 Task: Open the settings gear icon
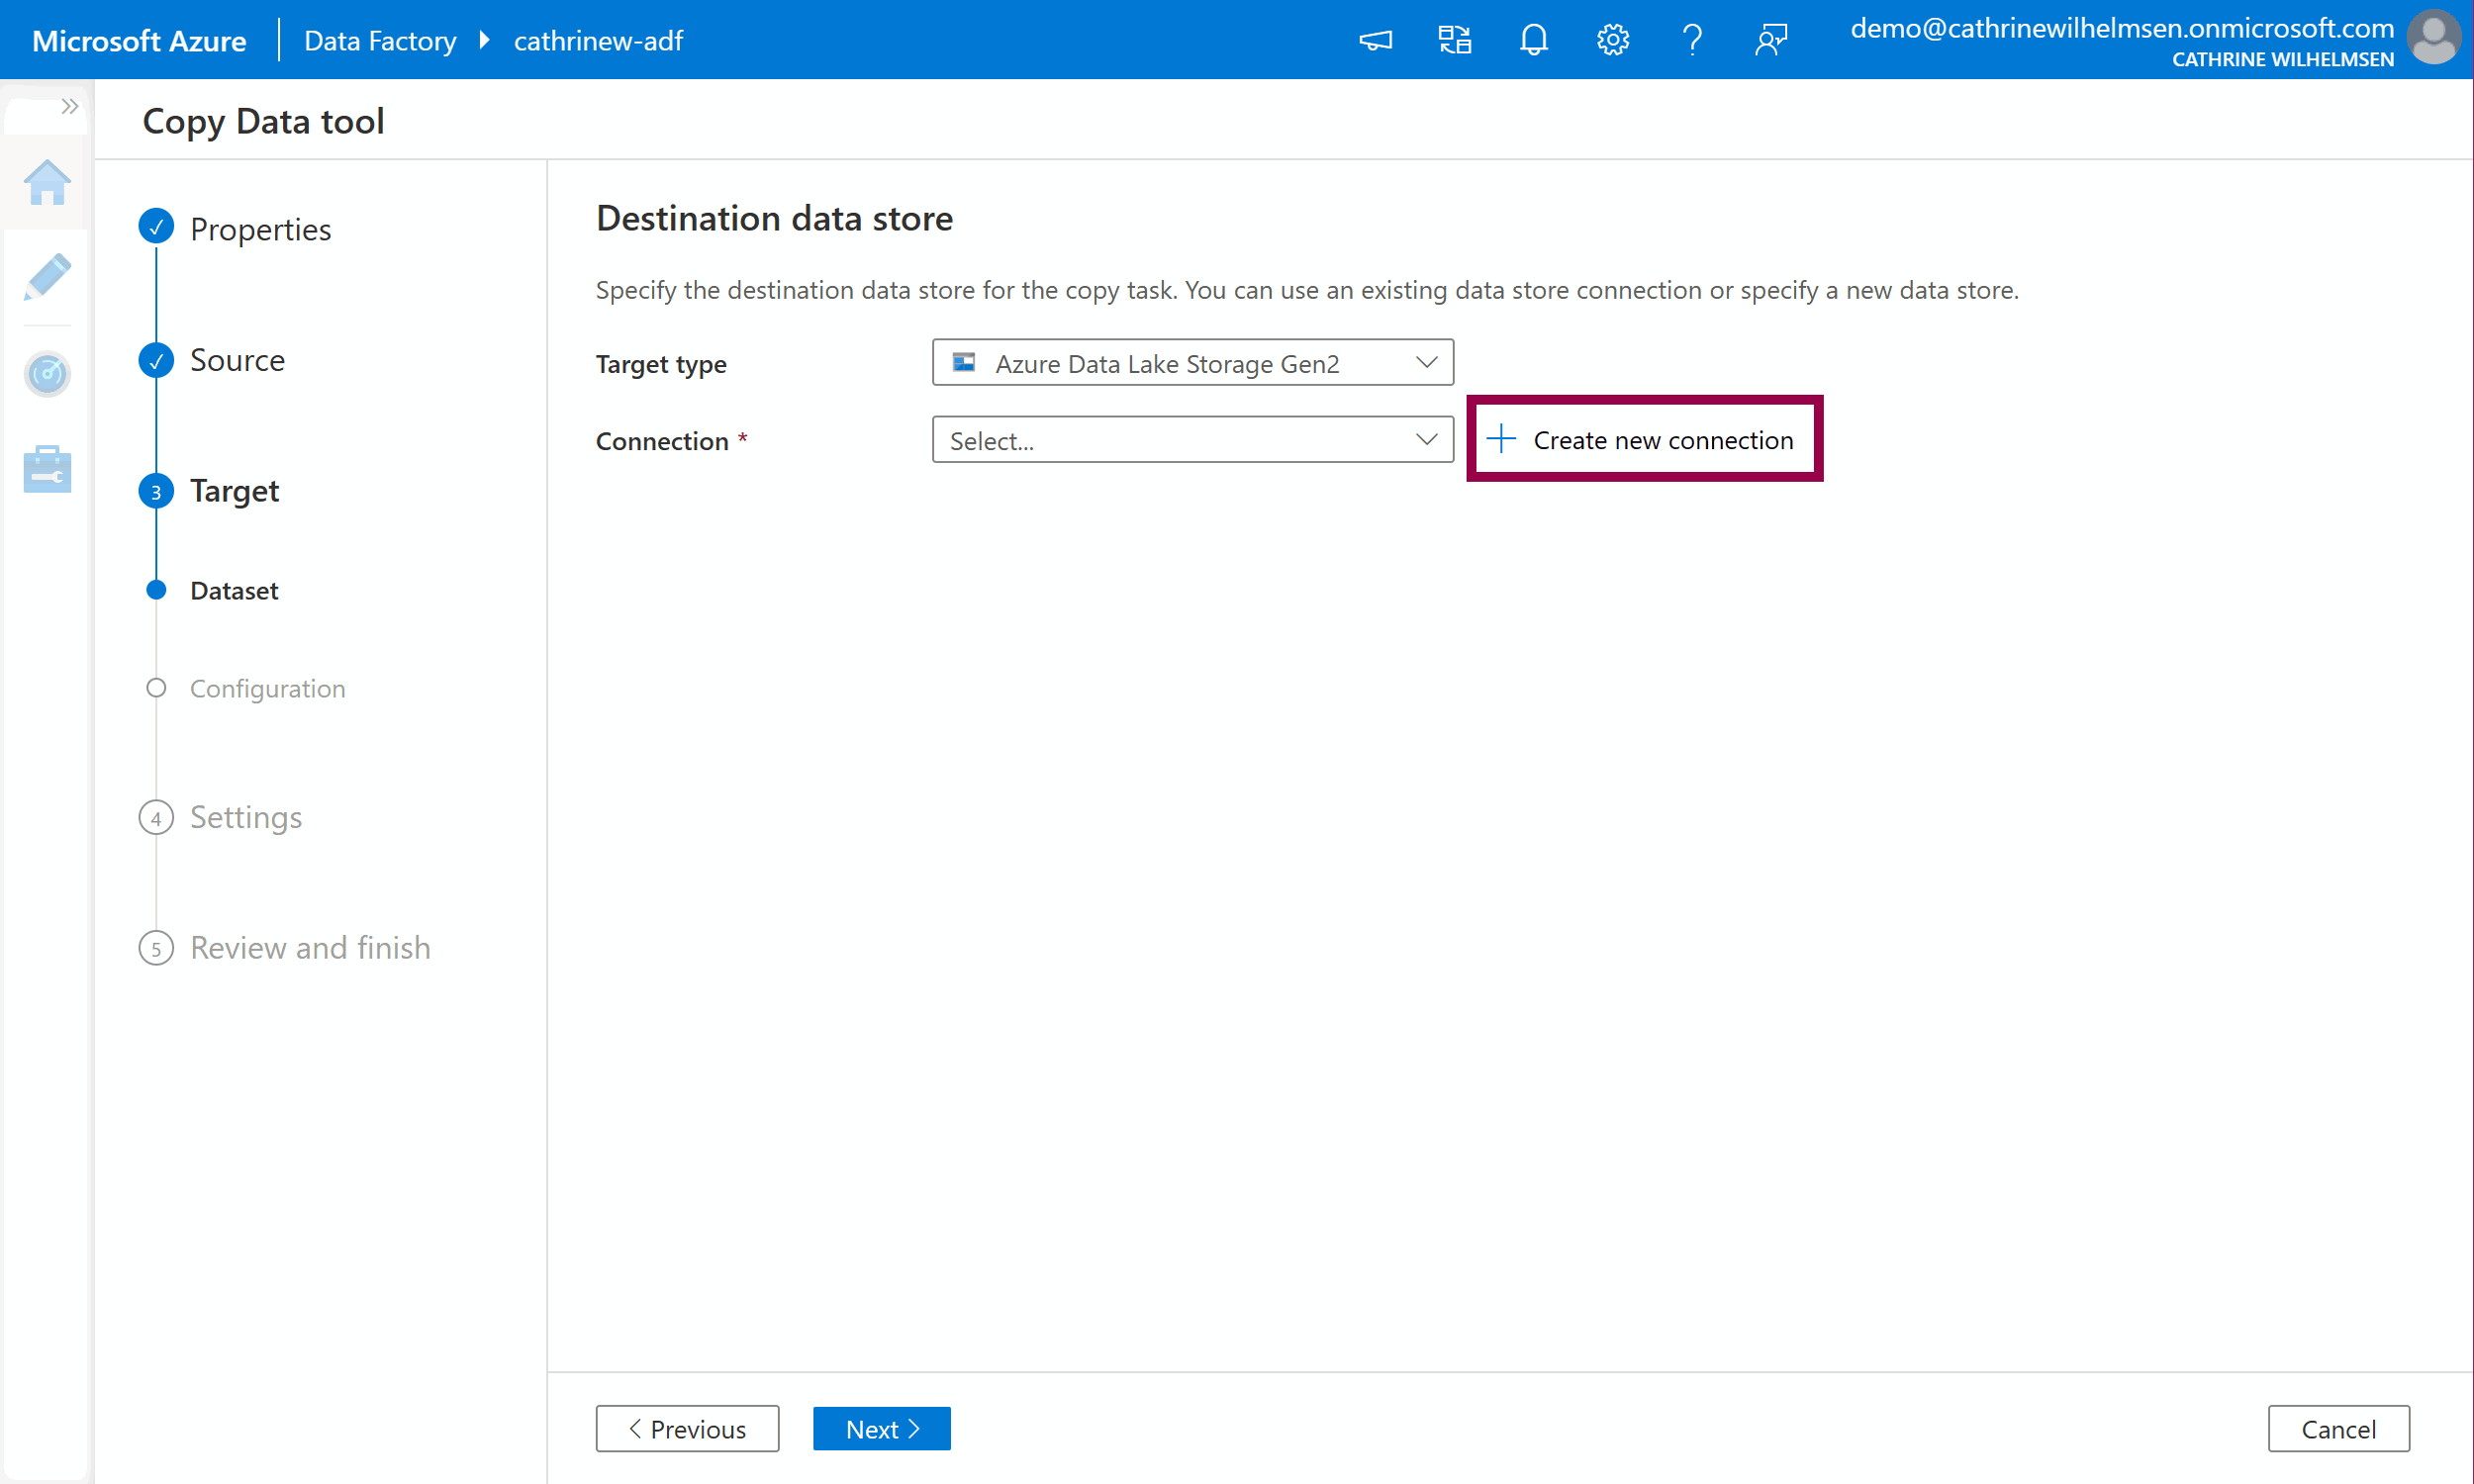(x=1612, y=40)
